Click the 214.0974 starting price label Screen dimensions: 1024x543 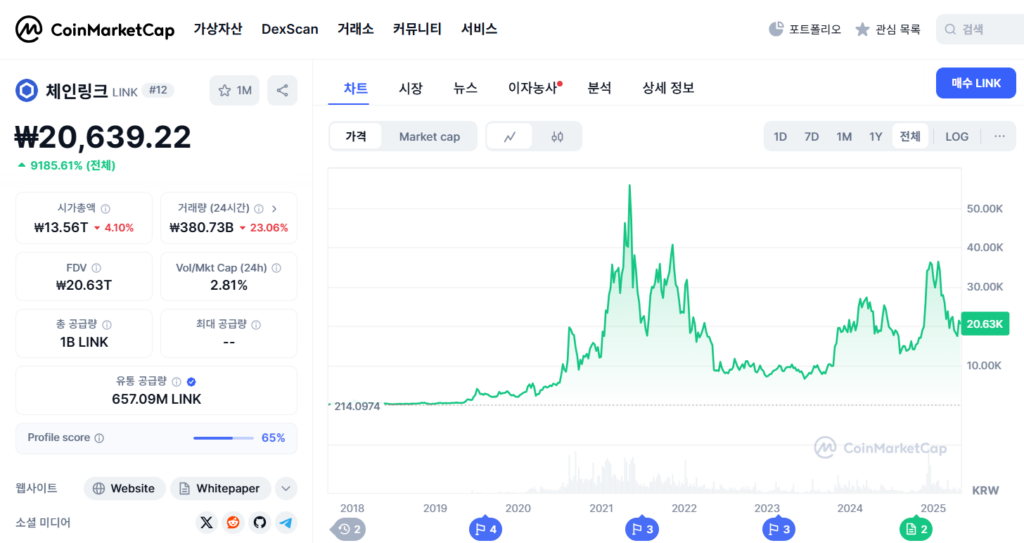(x=357, y=406)
